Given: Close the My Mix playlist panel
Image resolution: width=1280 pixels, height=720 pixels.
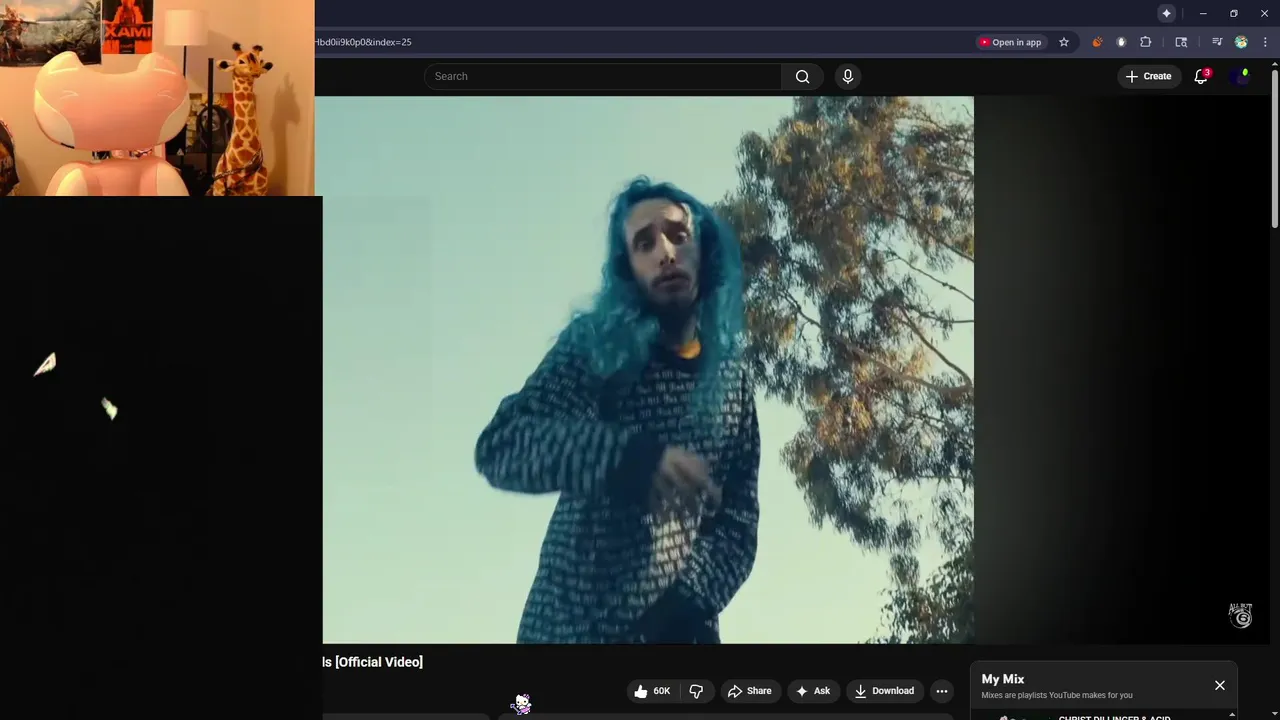Looking at the screenshot, I should tap(1220, 685).
